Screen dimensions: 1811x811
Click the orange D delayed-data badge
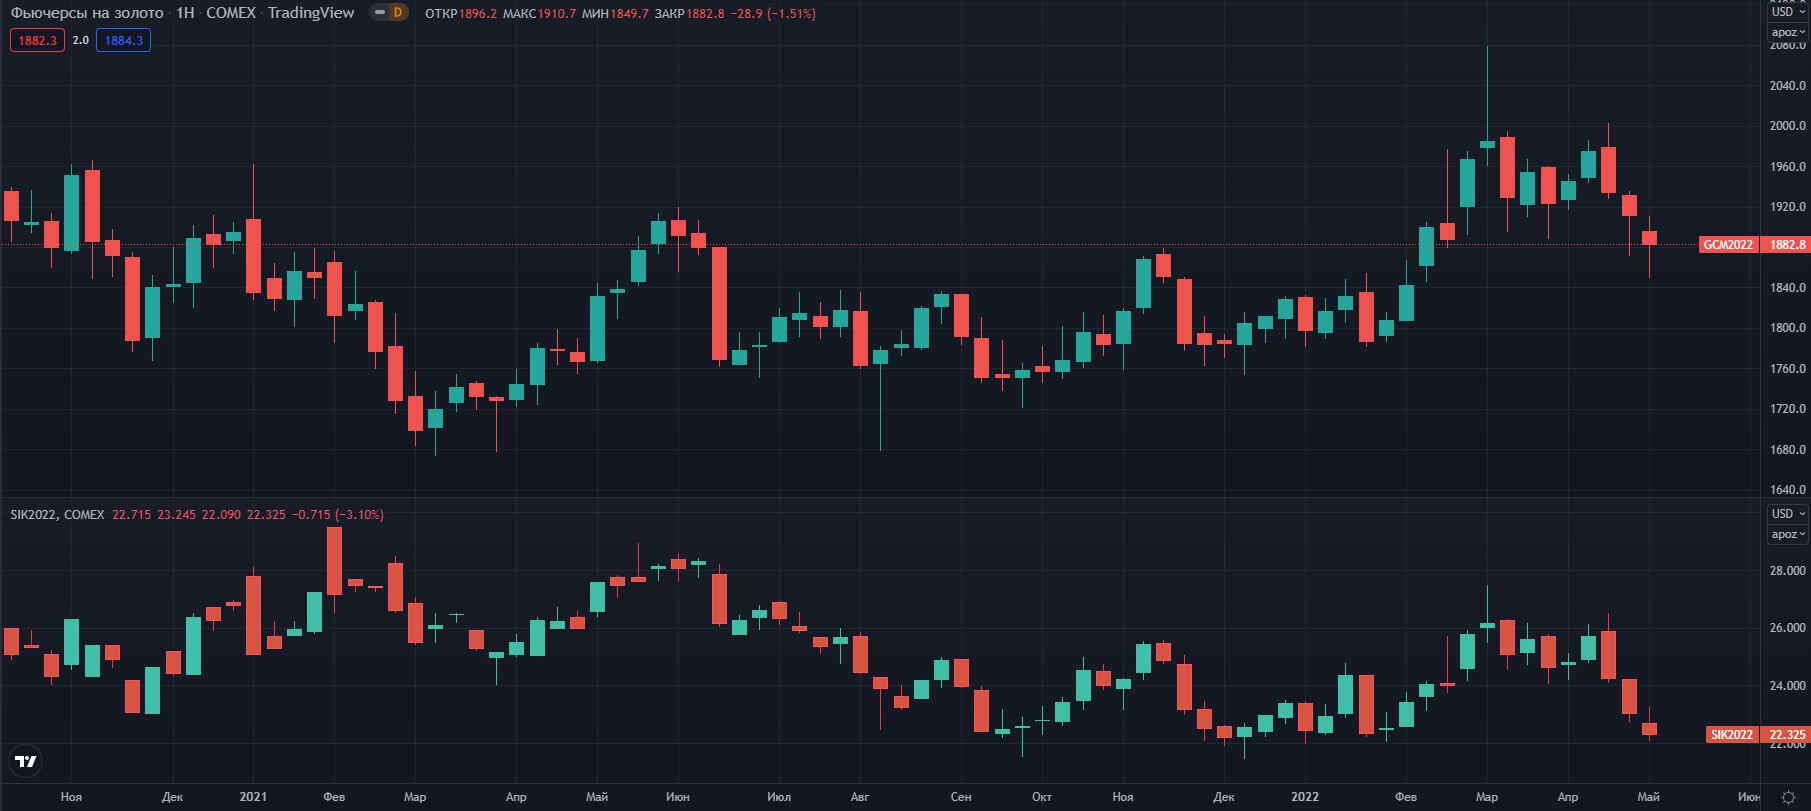tap(399, 13)
